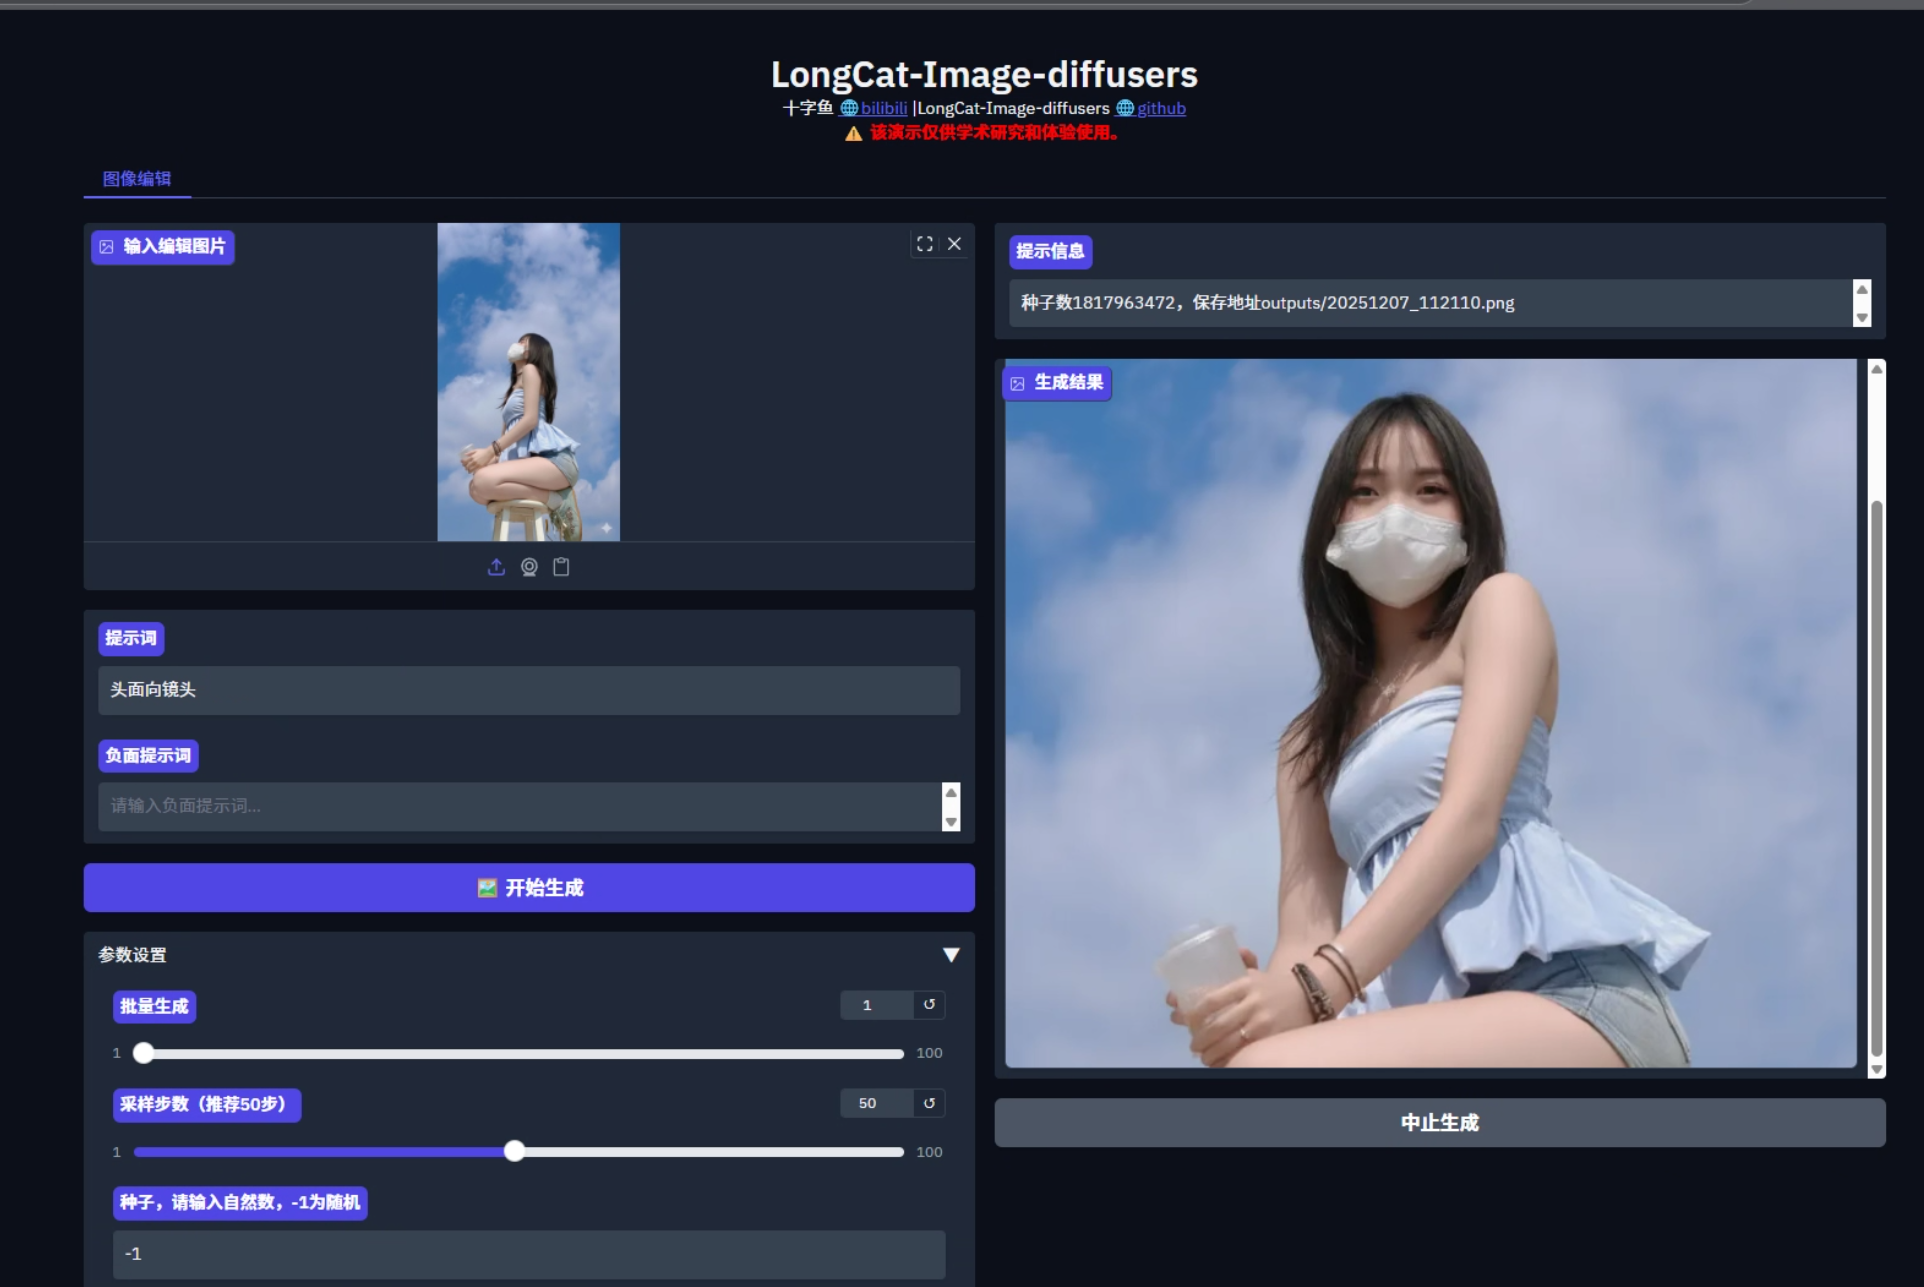The width and height of the screenshot is (1924, 1287).
Task: Open the github link
Action: pos(1162,108)
